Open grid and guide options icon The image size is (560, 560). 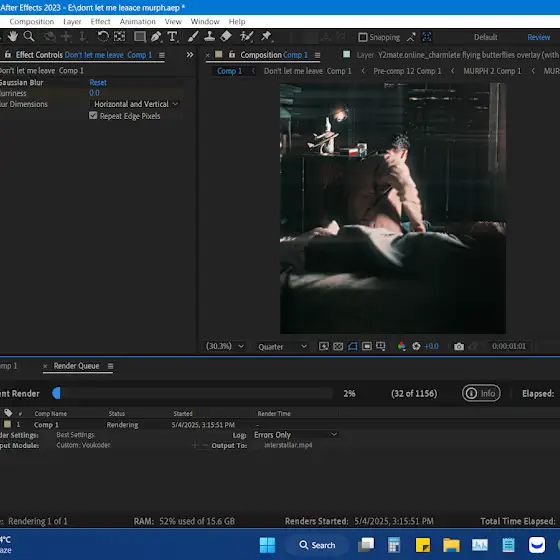[x=381, y=346]
